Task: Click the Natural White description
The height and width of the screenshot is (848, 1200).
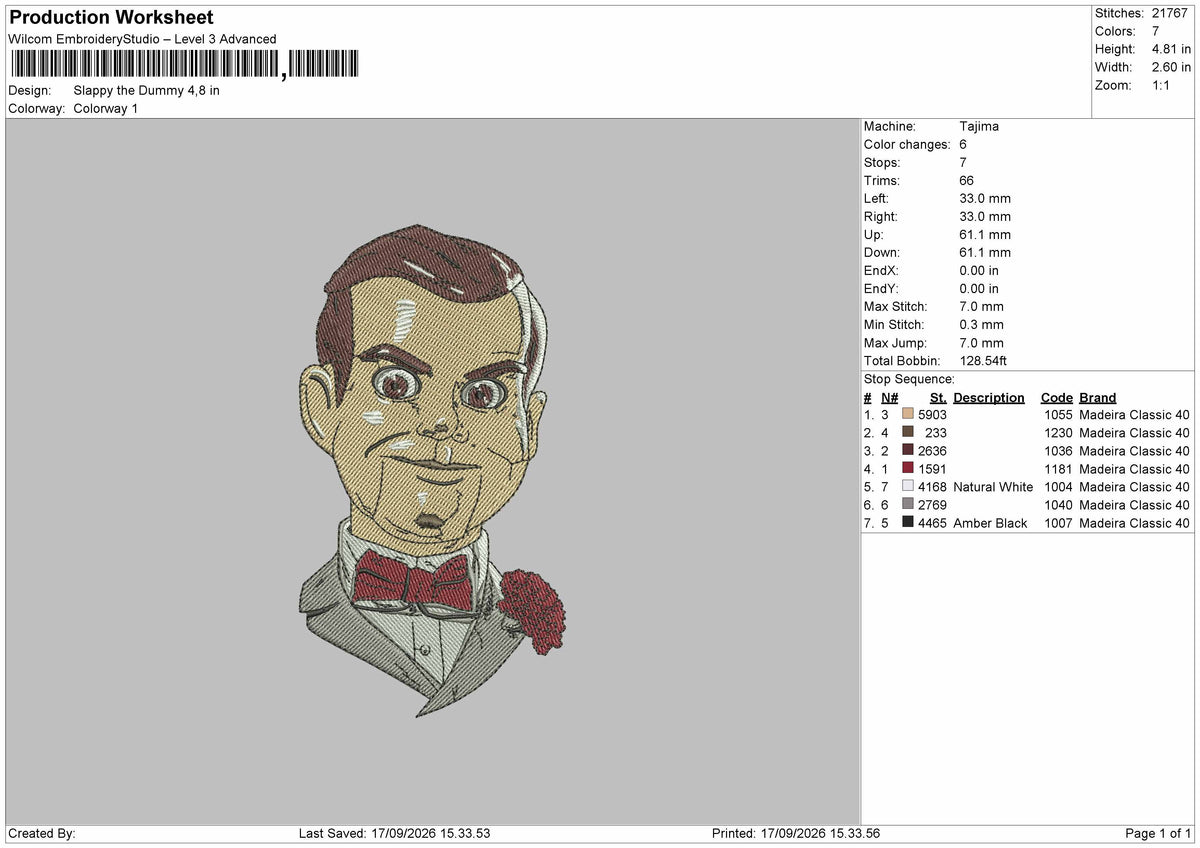Action: pyautogui.click(x=993, y=486)
